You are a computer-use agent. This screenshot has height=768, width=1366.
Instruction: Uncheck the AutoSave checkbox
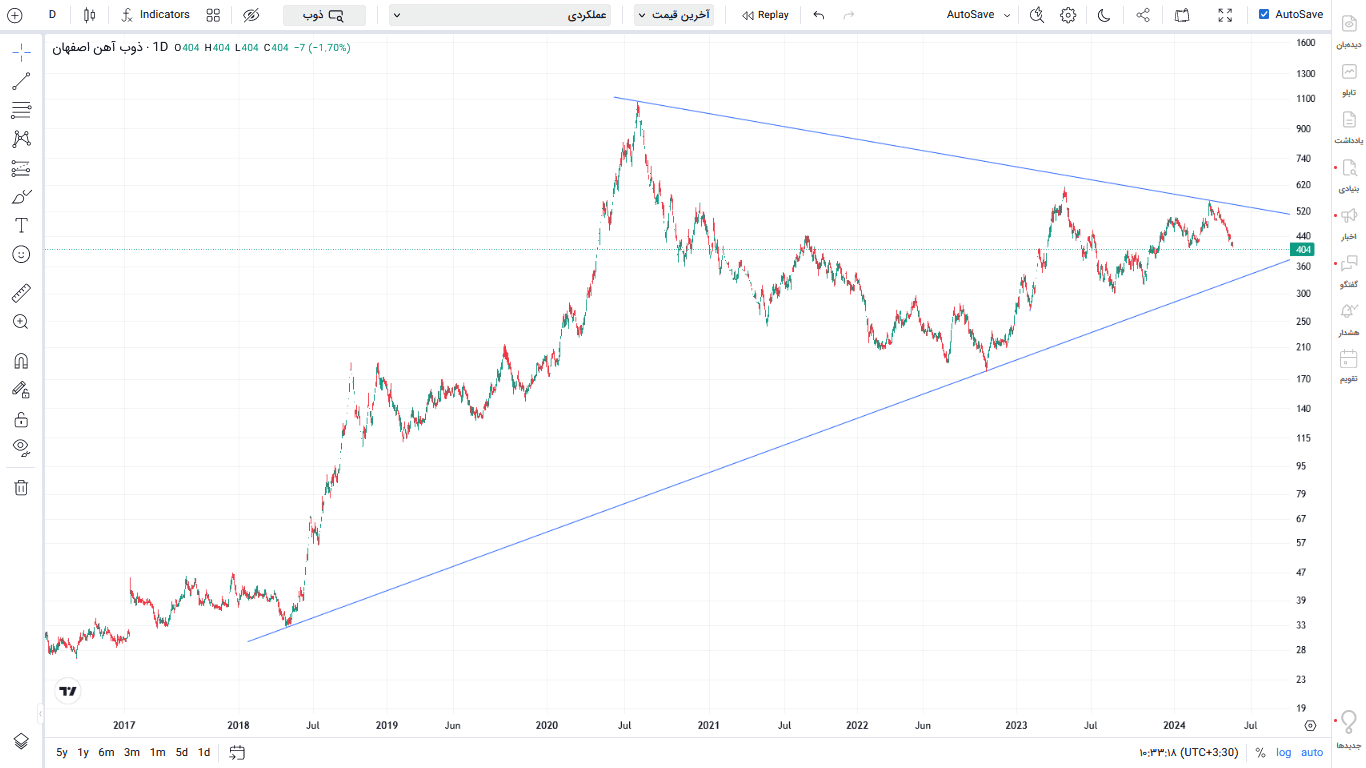click(x=1264, y=15)
